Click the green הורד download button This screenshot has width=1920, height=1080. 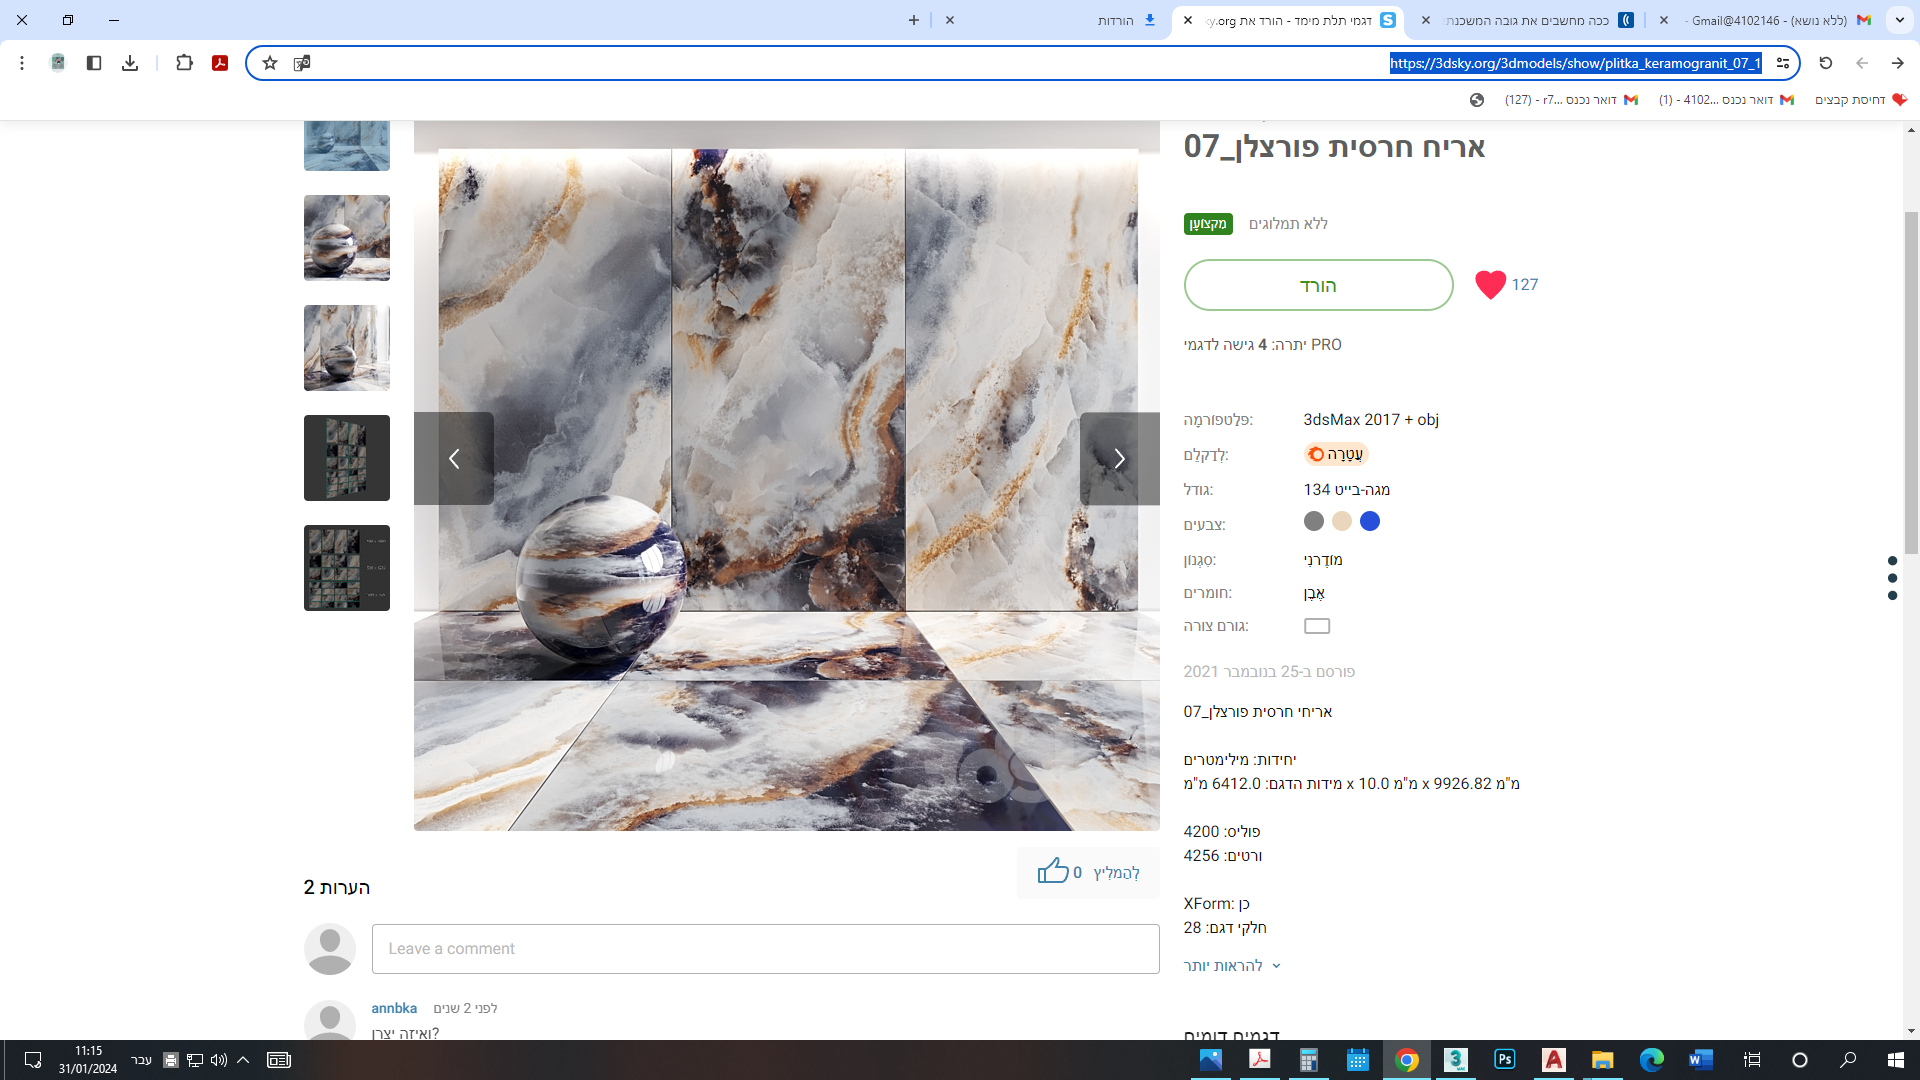tap(1318, 285)
